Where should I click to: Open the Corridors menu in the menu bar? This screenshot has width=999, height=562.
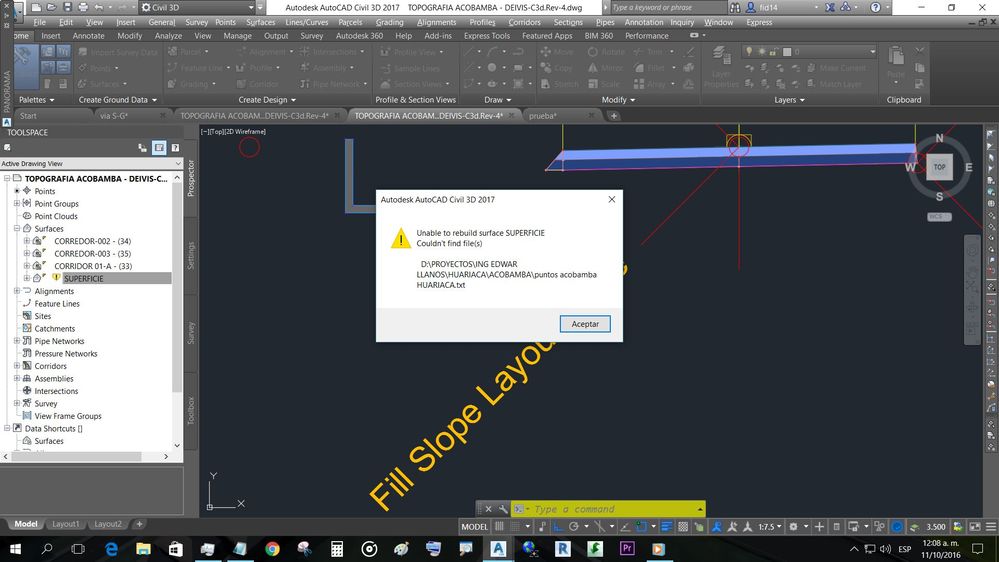(524, 22)
